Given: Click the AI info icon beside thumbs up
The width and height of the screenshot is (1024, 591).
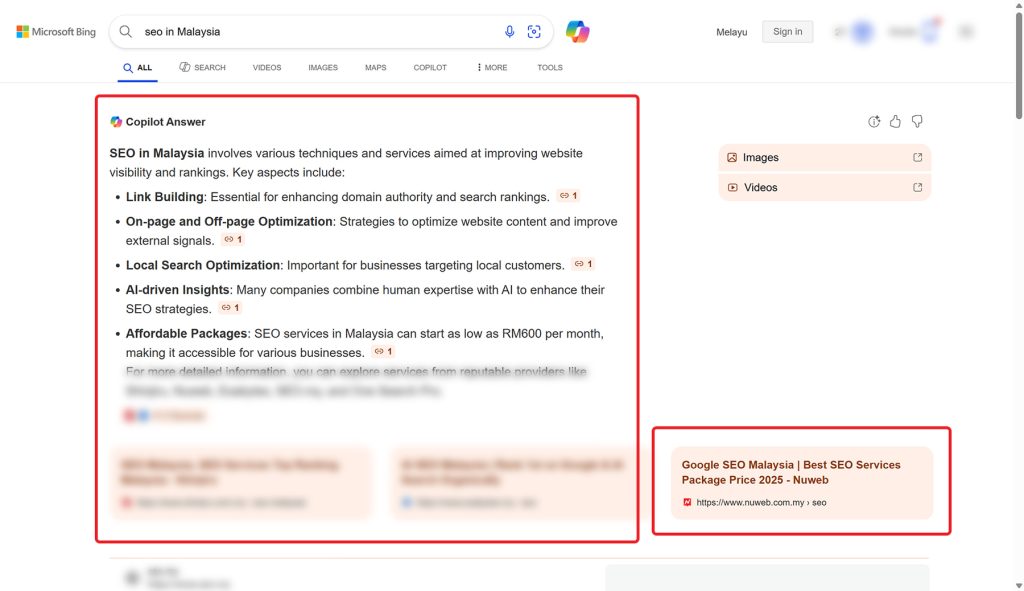Looking at the screenshot, I should coord(874,121).
